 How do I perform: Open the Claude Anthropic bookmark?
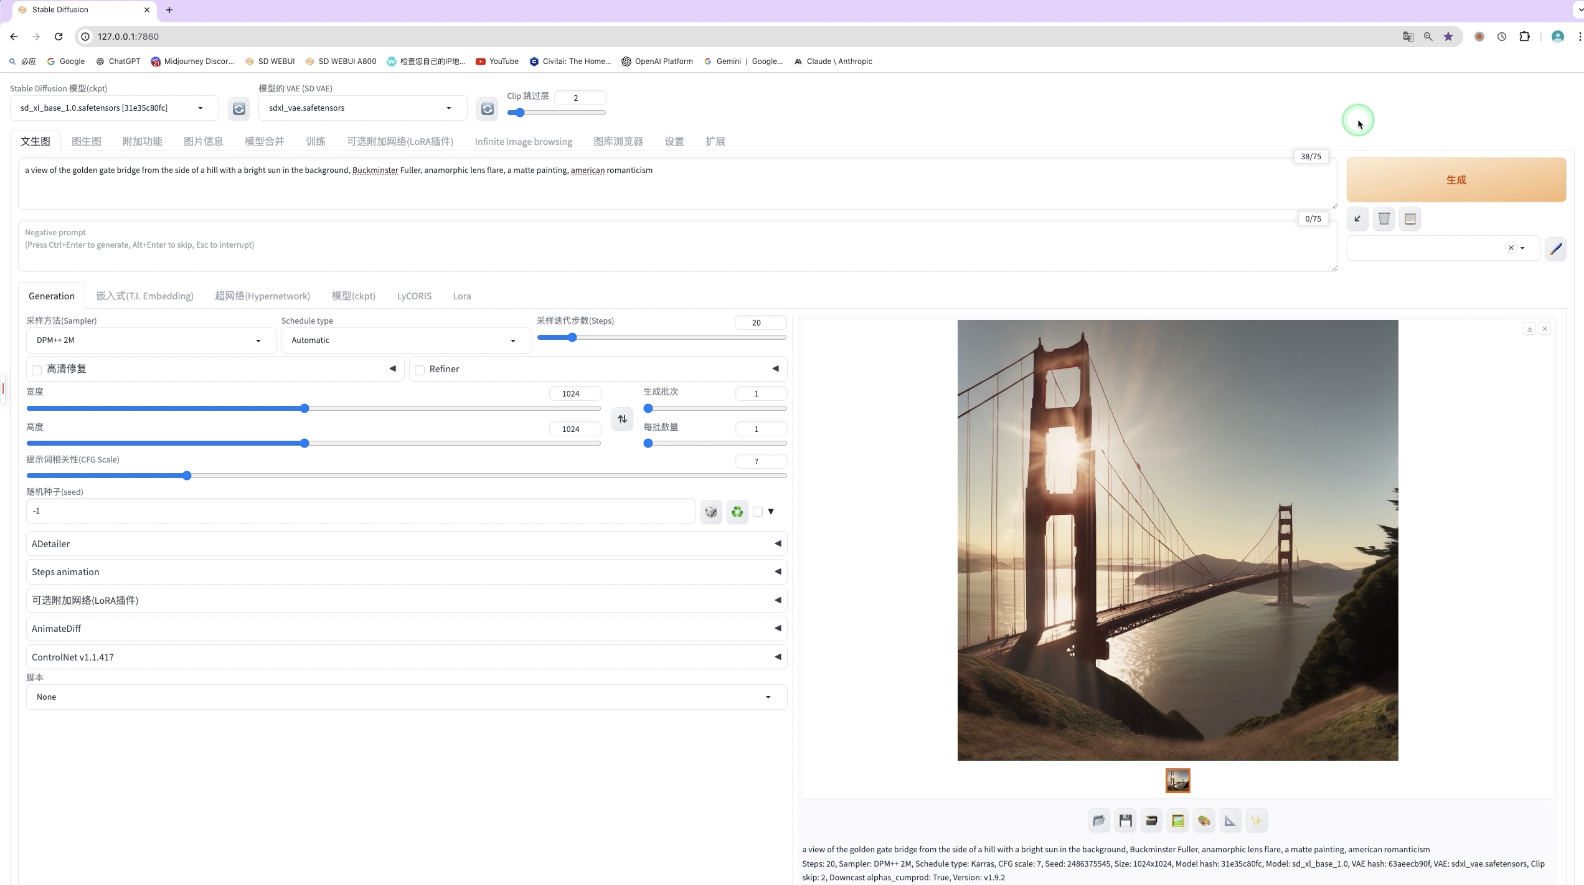tap(833, 61)
